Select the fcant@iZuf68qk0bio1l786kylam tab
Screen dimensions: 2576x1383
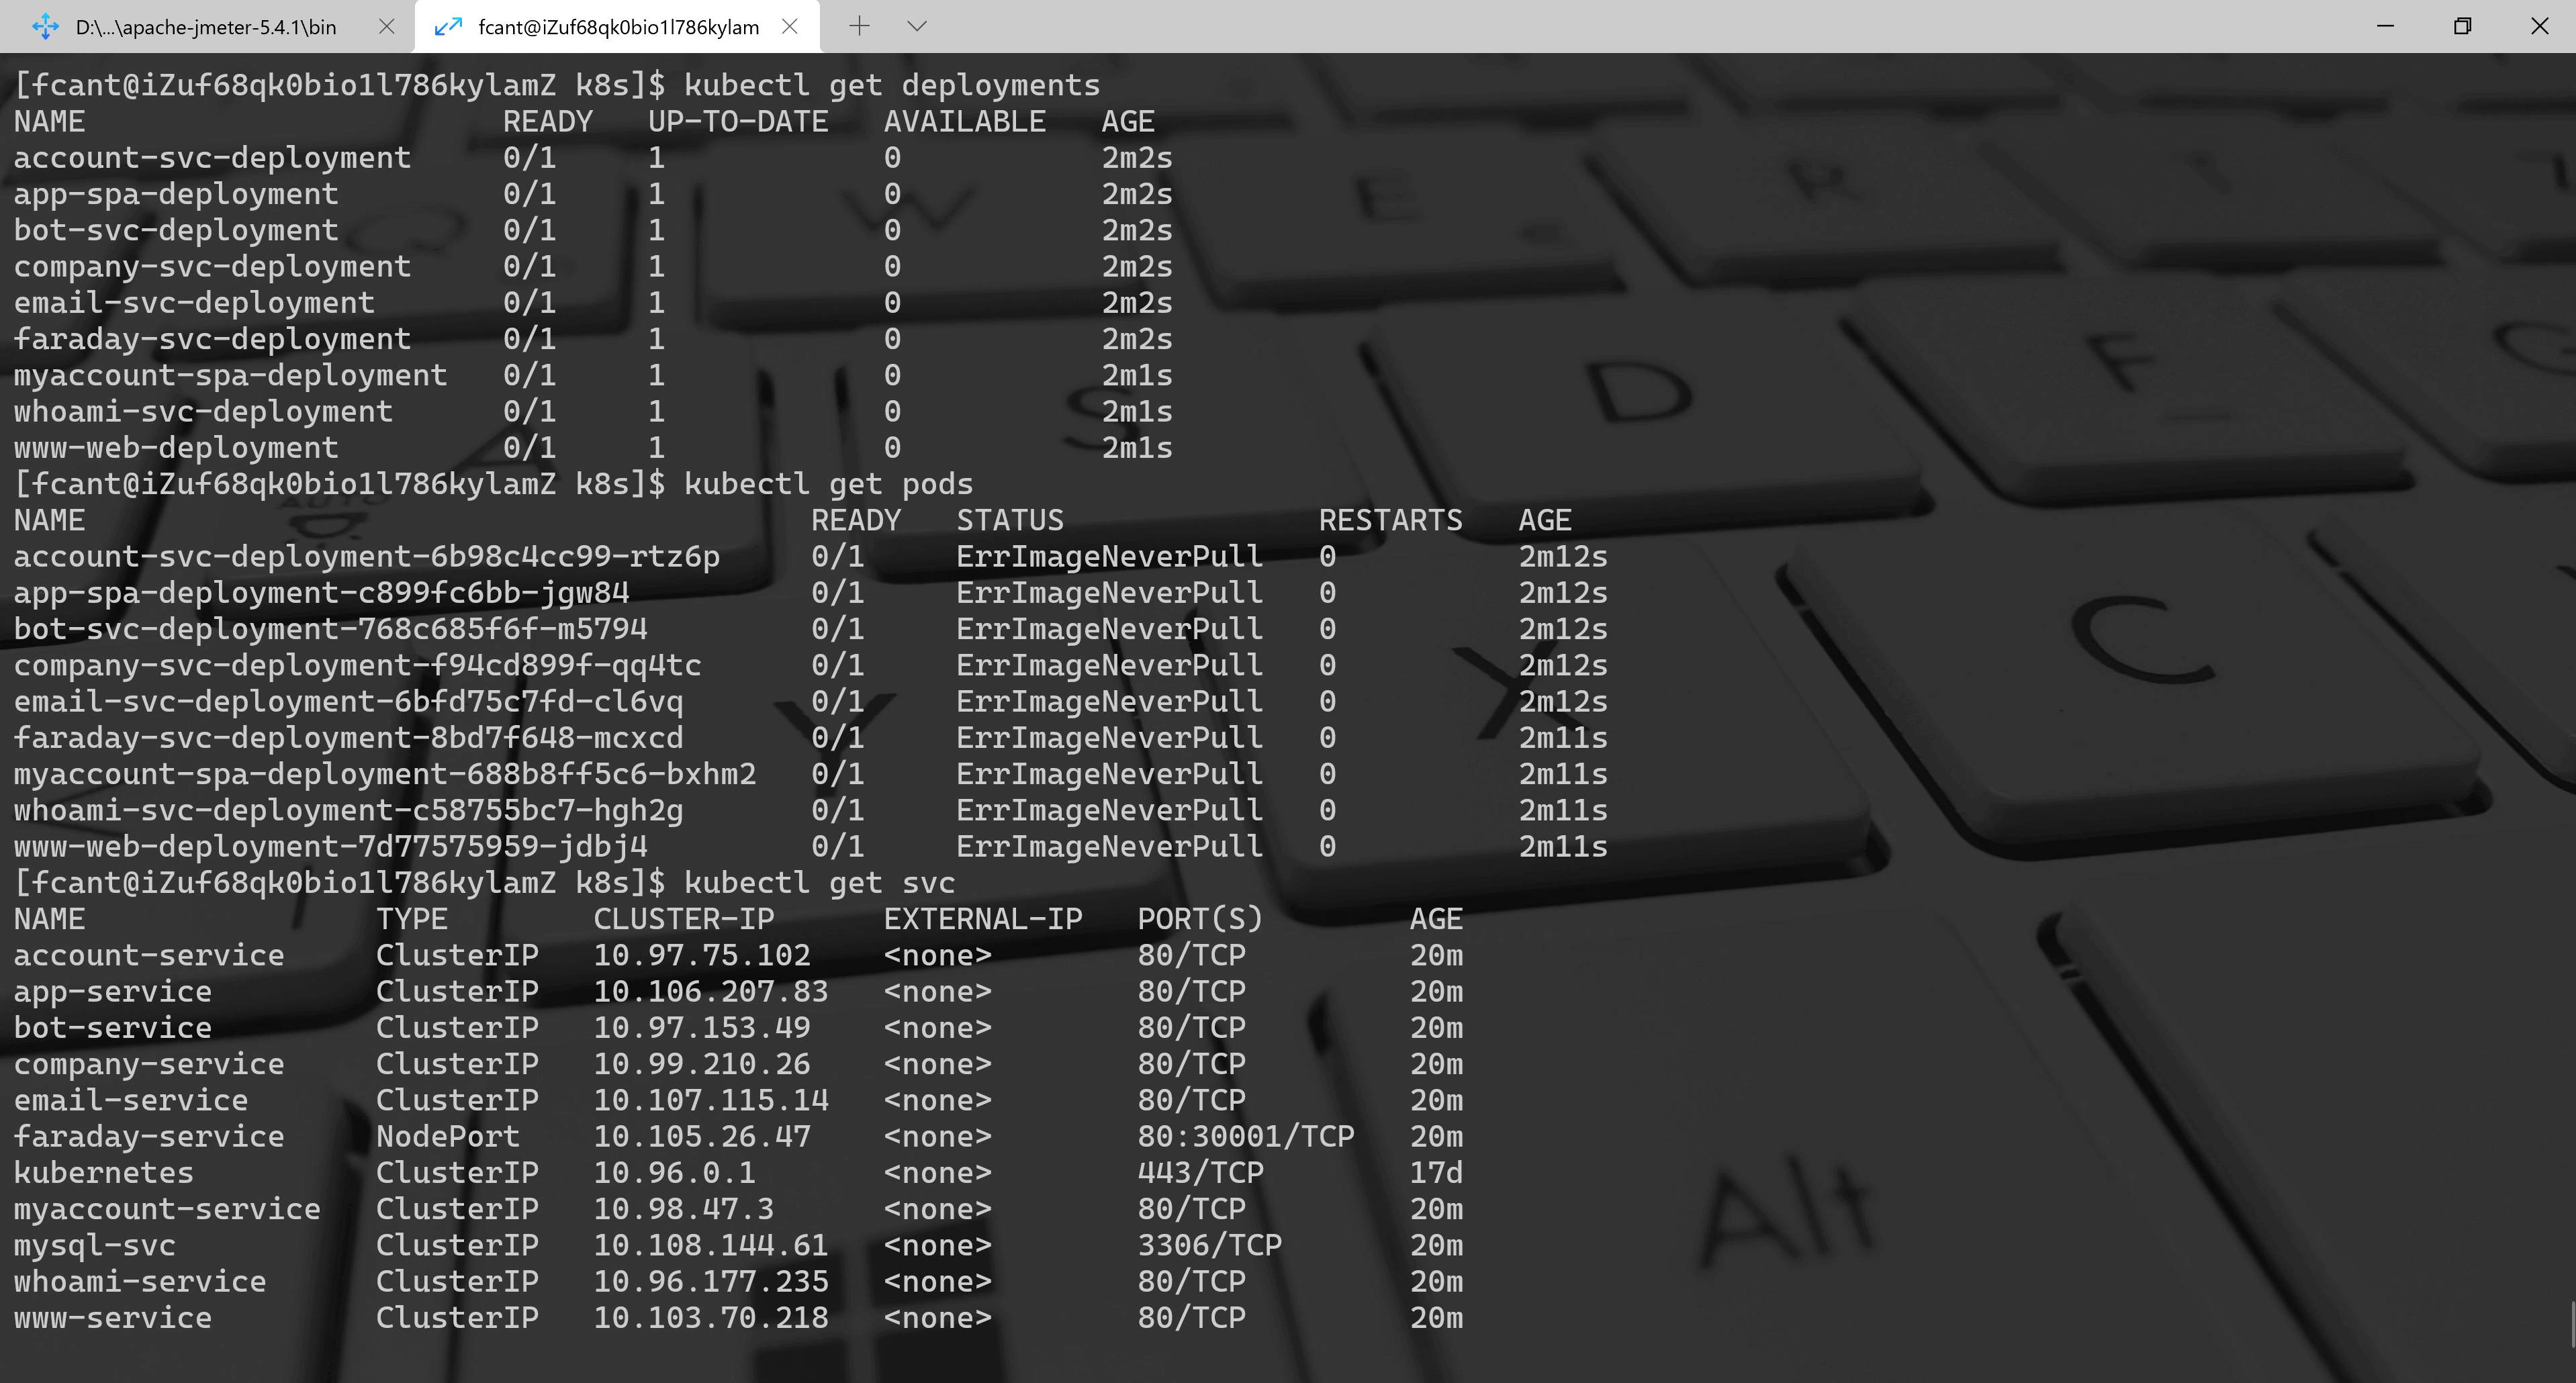[x=618, y=27]
